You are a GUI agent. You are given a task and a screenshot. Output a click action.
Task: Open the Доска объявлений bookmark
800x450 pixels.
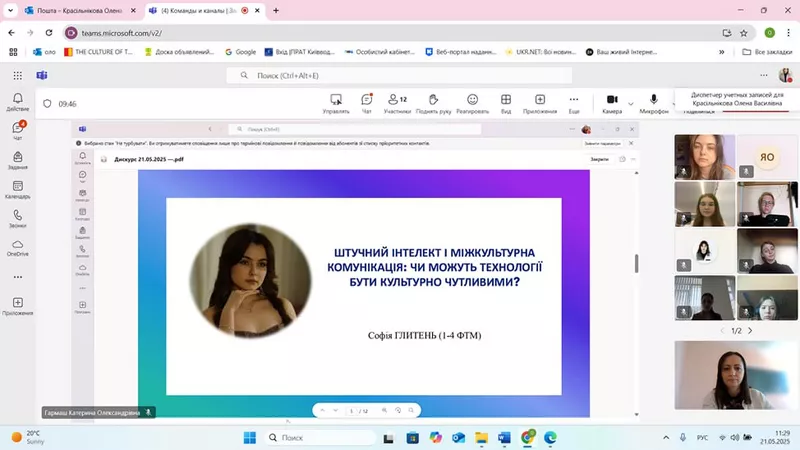(180, 52)
